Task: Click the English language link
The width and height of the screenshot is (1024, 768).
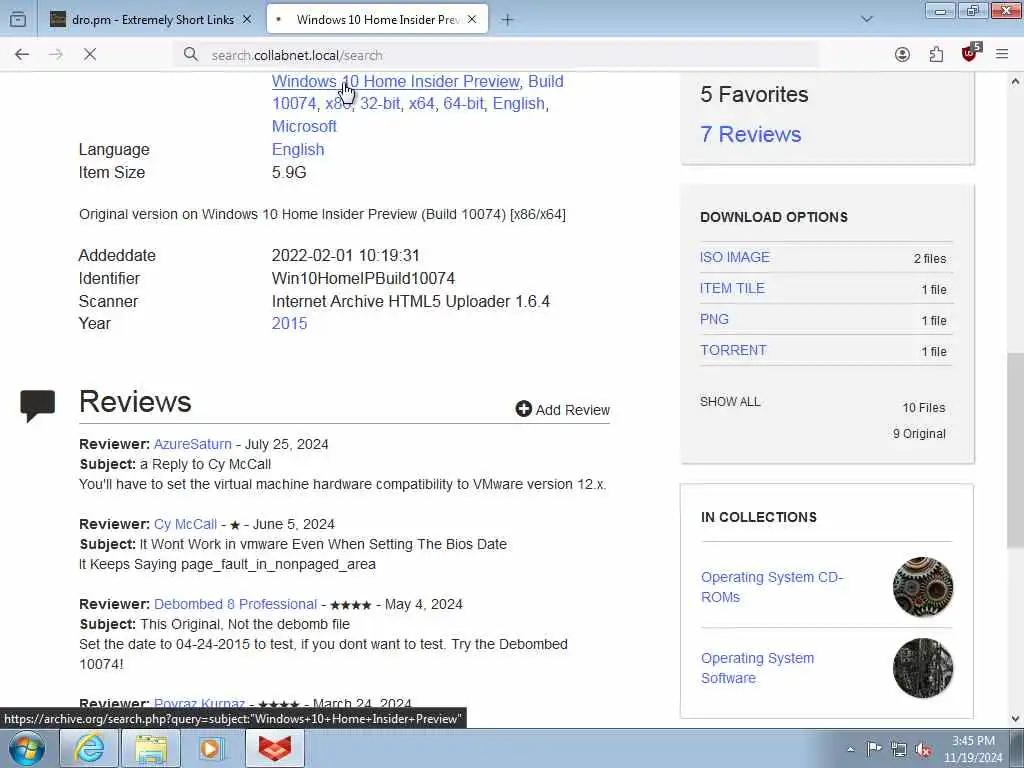Action: pos(298,150)
